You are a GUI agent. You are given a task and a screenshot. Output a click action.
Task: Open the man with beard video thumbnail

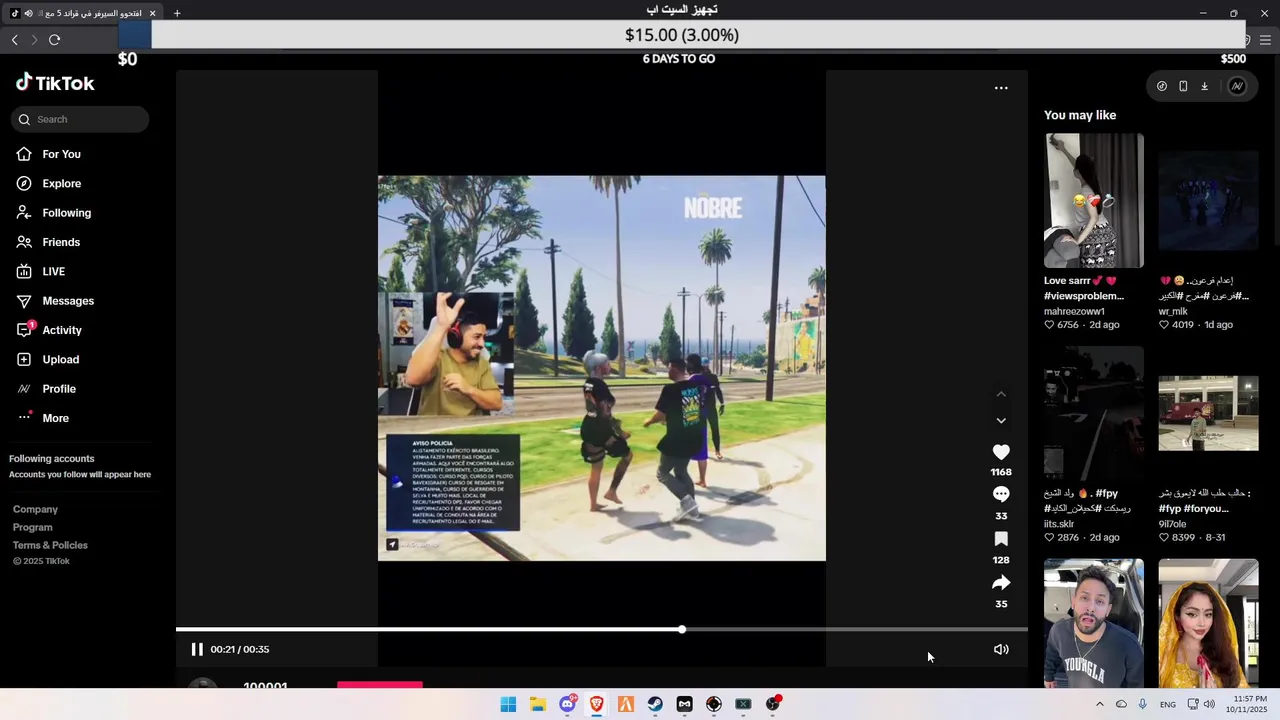1094,623
